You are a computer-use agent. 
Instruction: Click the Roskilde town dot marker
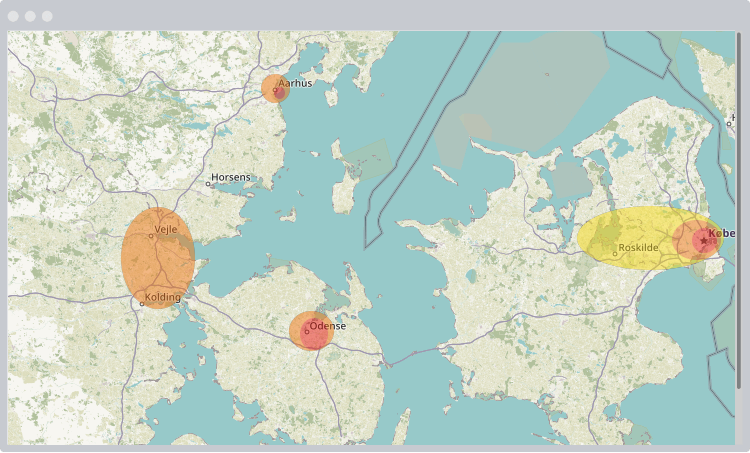click(615, 254)
